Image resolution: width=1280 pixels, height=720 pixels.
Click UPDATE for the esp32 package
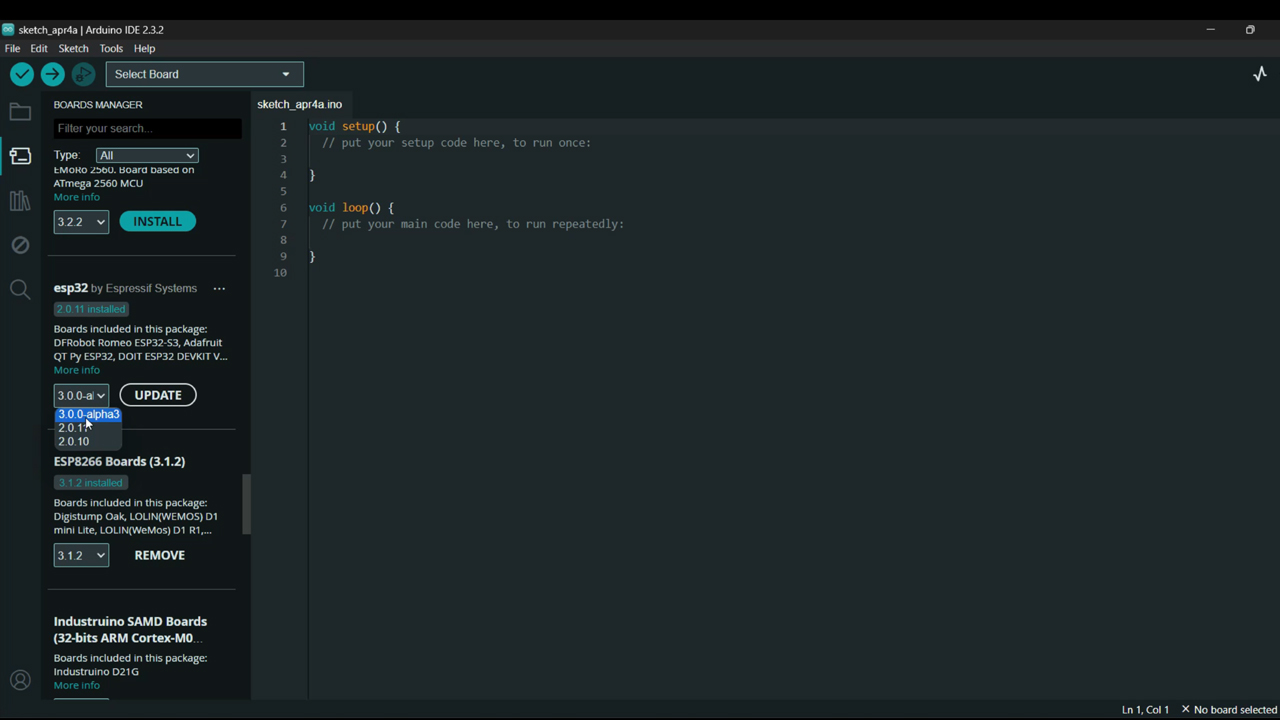(x=158, y=395)
